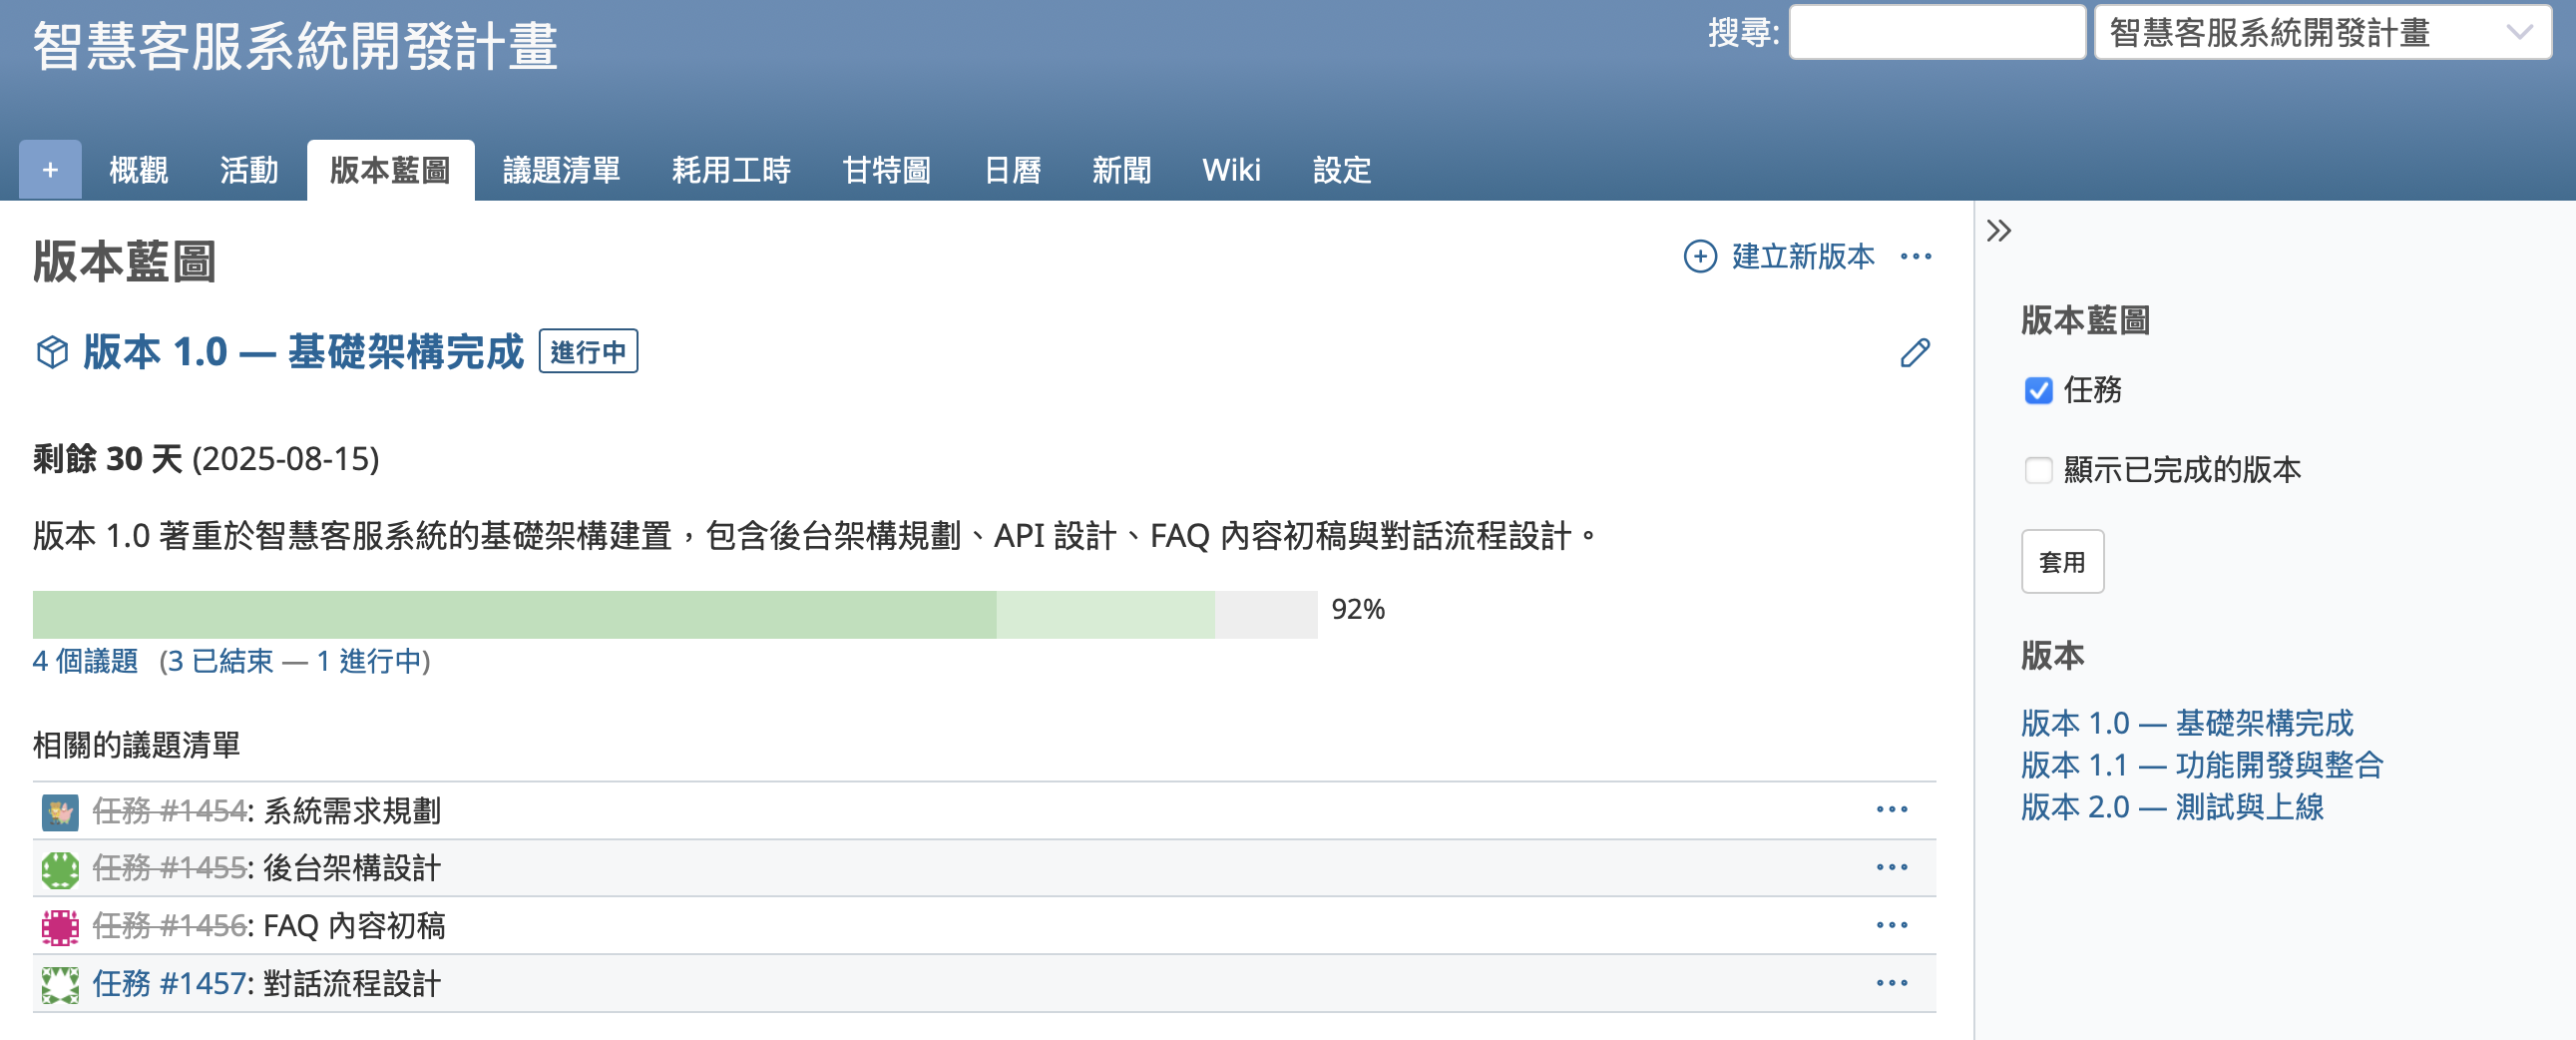The image size is (2576, 1040).
Task: Click the pencil edit icon for version 1.0
Action: pos(1915,353)
